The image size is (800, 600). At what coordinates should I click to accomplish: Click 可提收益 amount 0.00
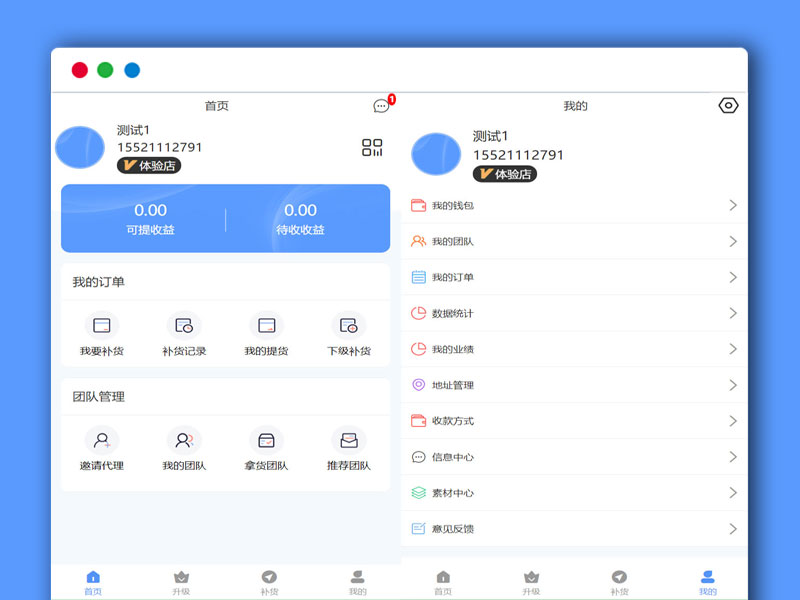(x=150, y=210)
